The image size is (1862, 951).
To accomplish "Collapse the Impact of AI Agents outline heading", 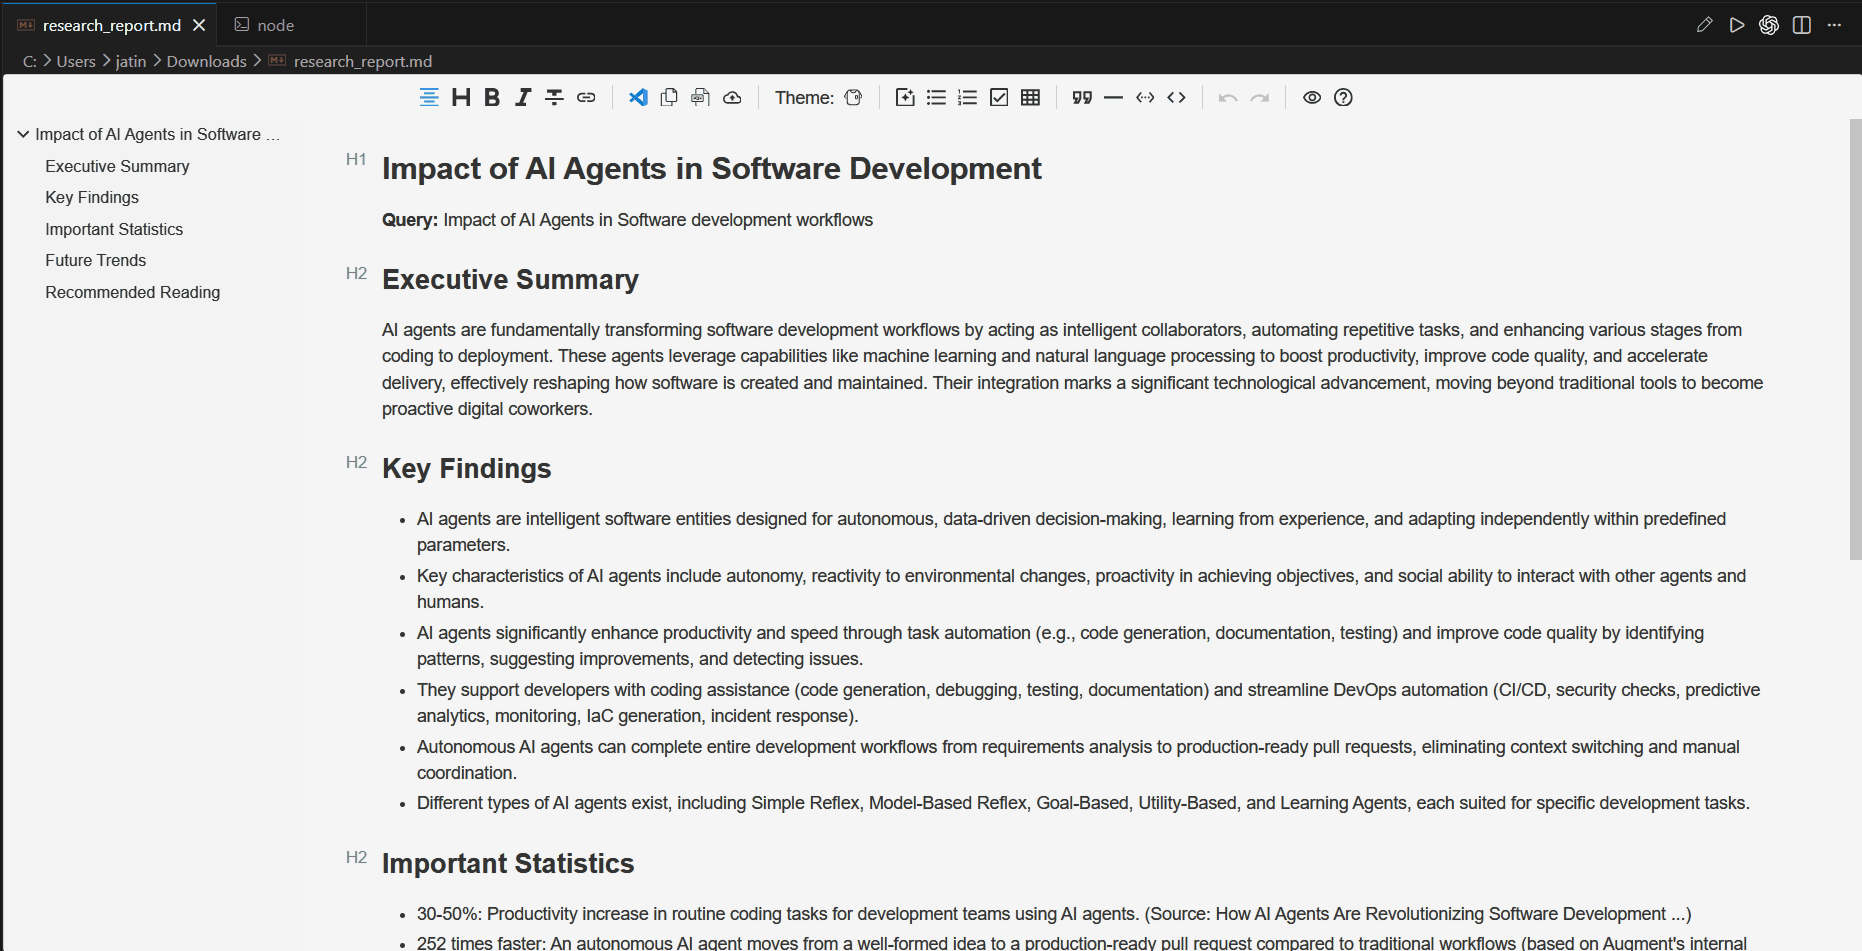I will [x=23, y=133].
